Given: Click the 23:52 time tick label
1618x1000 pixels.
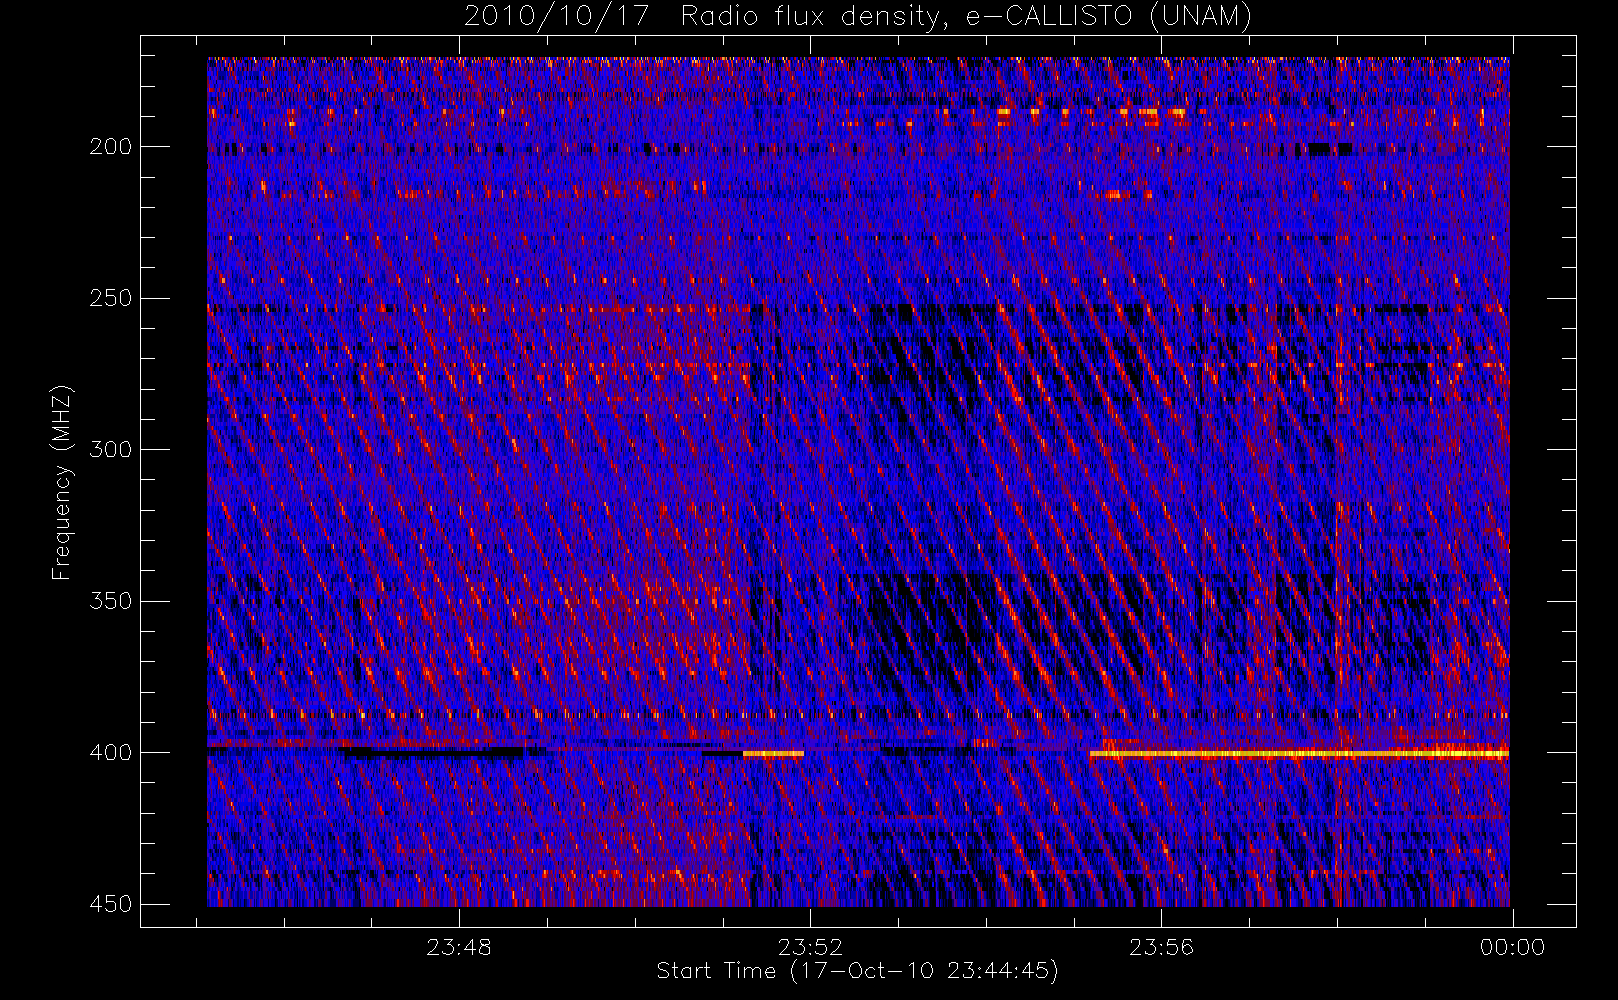Looking at the screenshot, I should pyautogui.click(x=810, y=947).
